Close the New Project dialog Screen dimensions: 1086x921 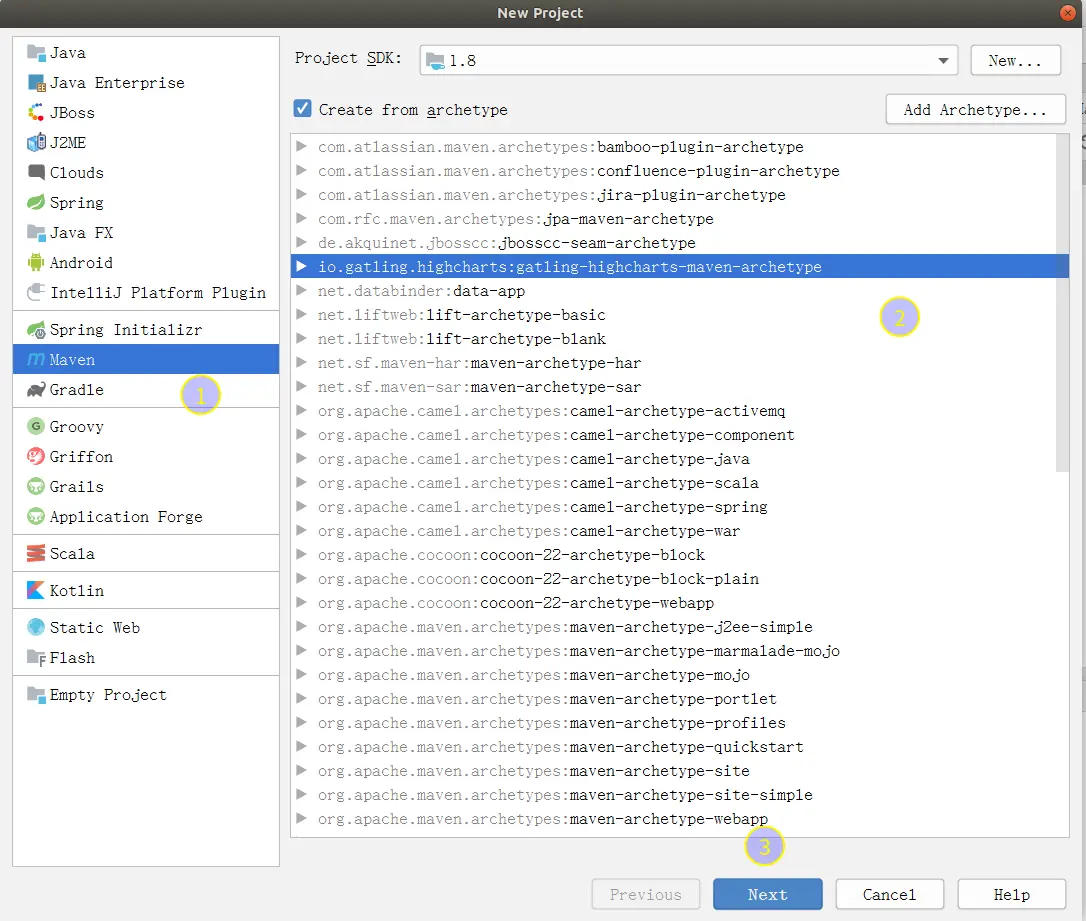coord(1067,12)
